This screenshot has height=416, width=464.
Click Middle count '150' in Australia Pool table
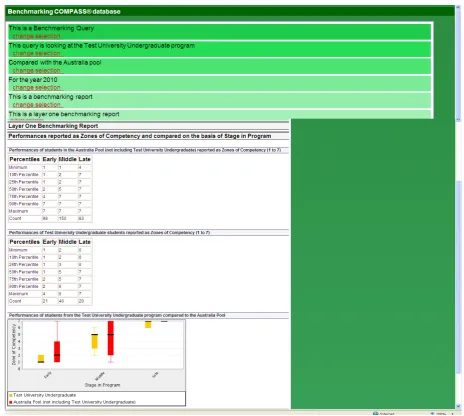click(63, 219)
